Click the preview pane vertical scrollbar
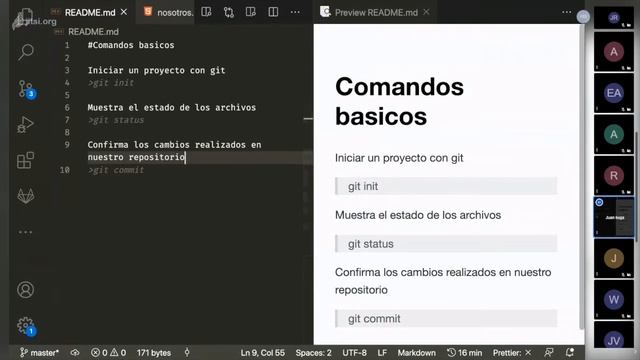Viewport: 640px width, 360px height. click(581, 176)
